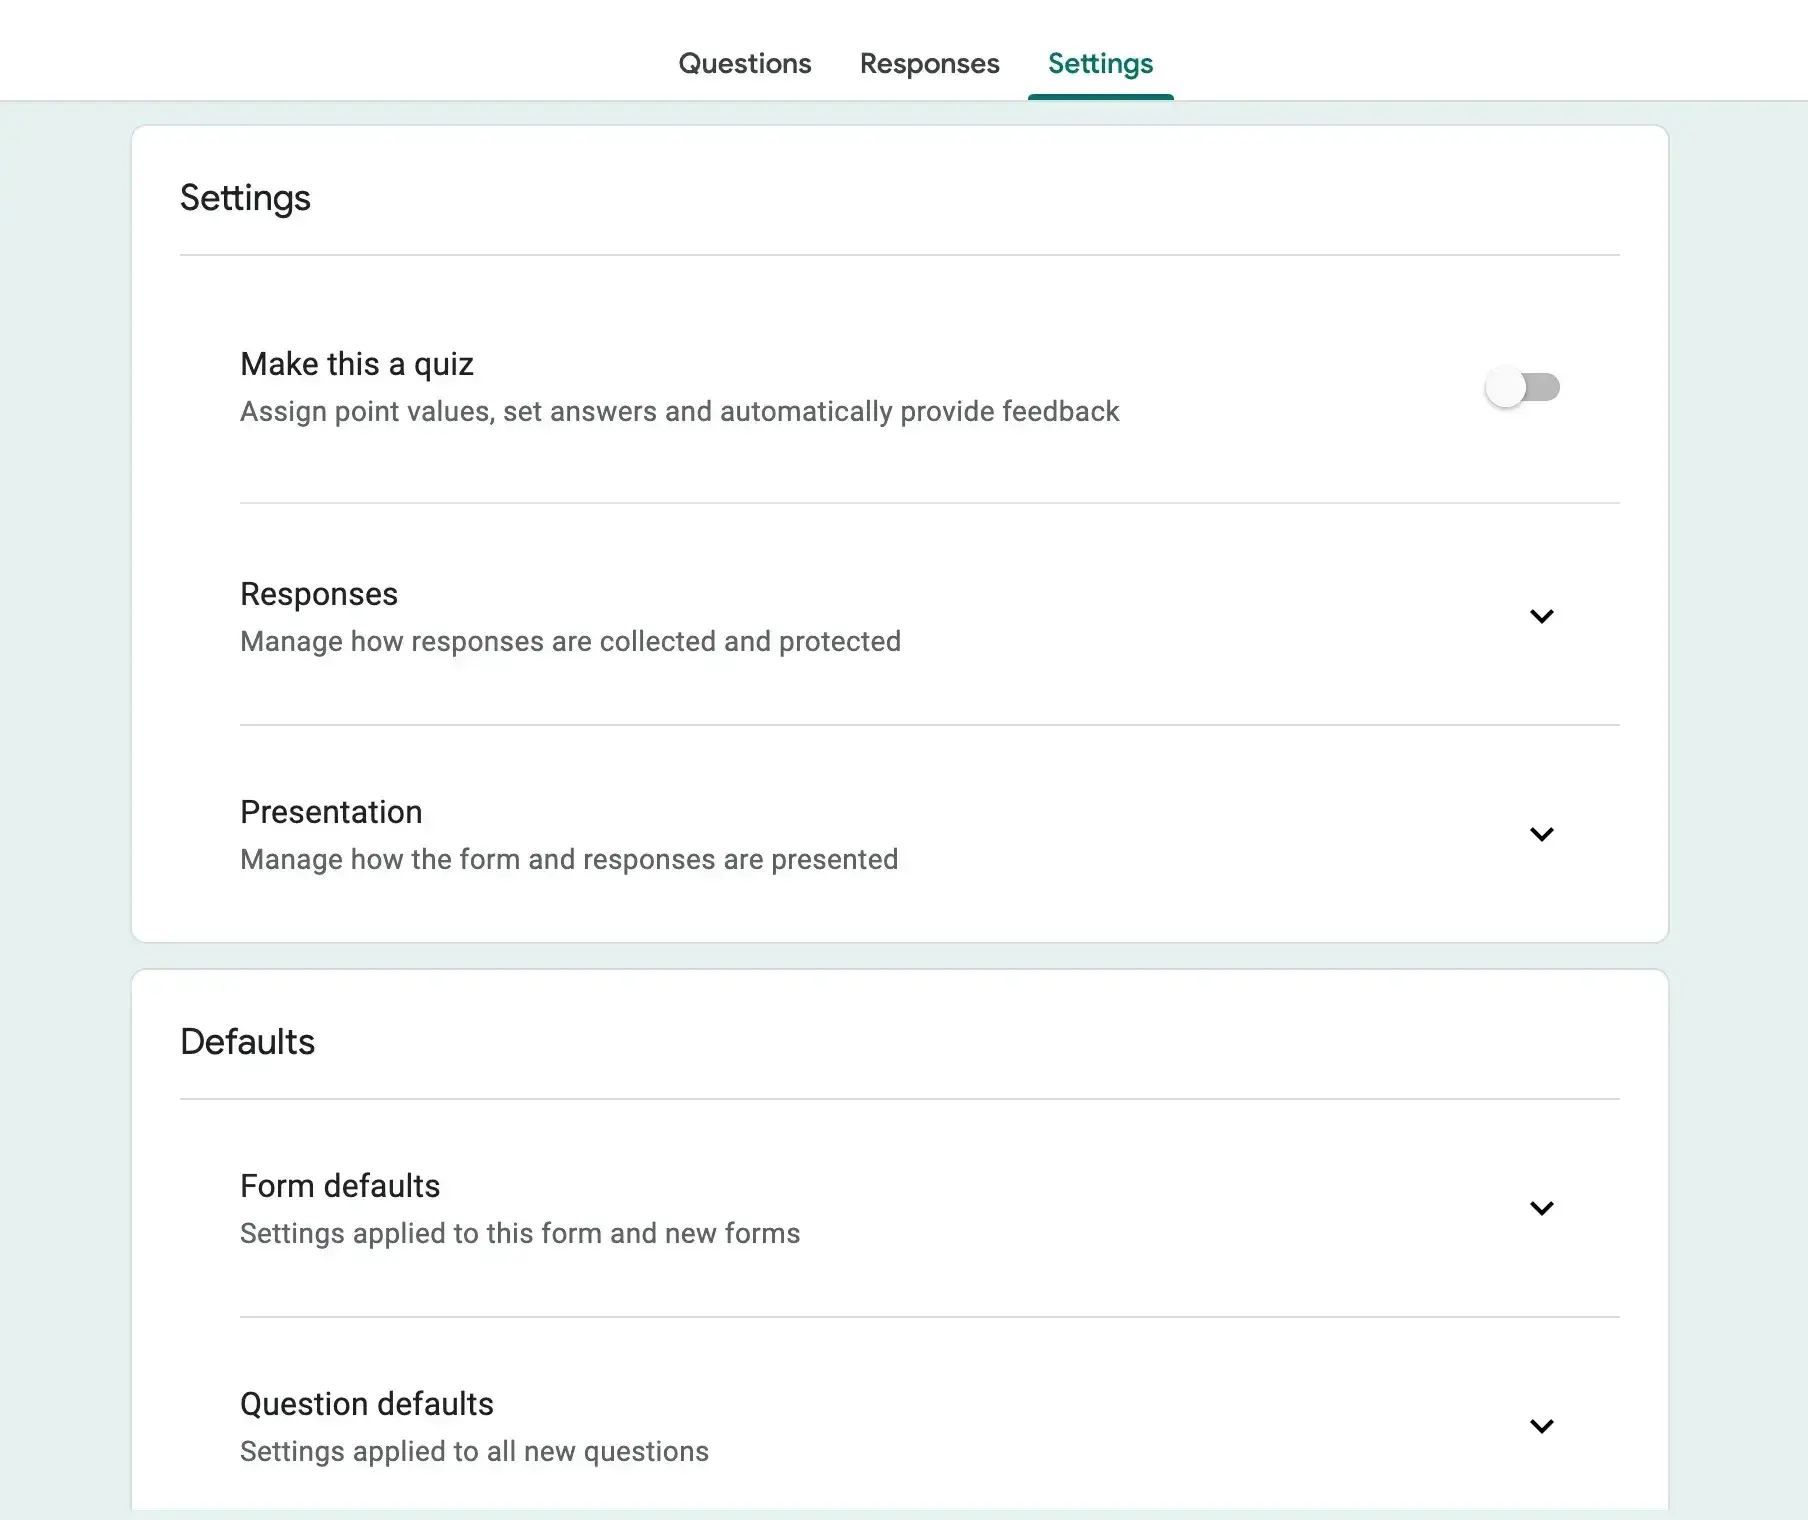Click "Manage how the form and responses are presented"
Screen dimensions: 1808x1520
(x=568, y=858)
